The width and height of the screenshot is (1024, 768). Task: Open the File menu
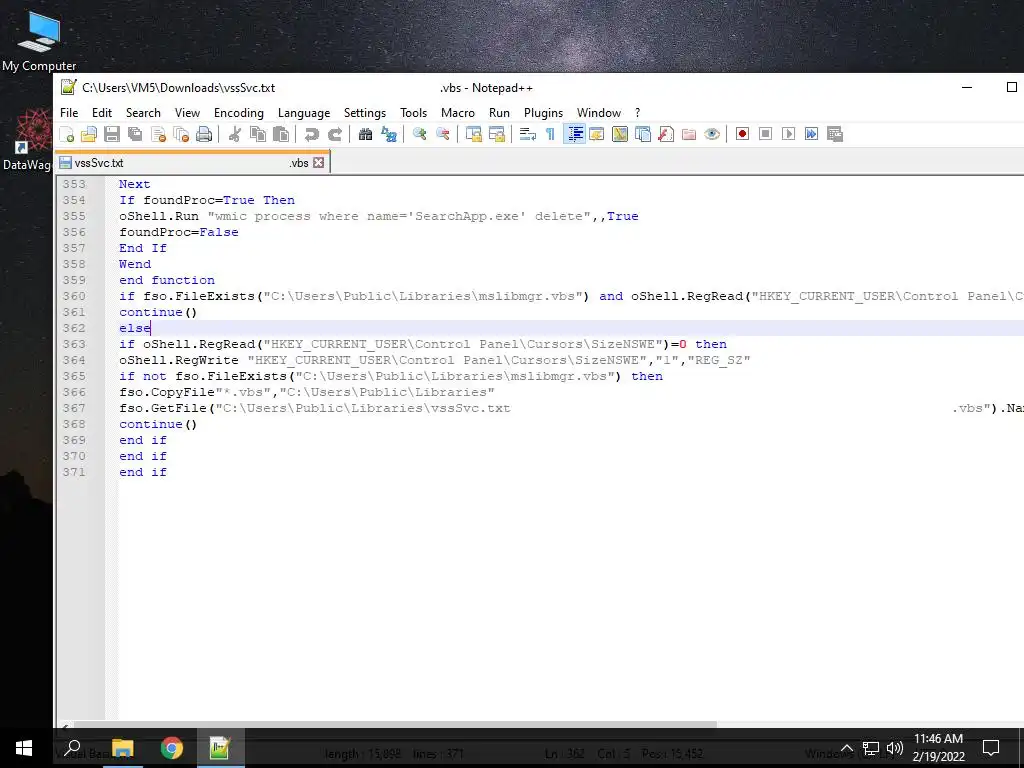[69, 113]
